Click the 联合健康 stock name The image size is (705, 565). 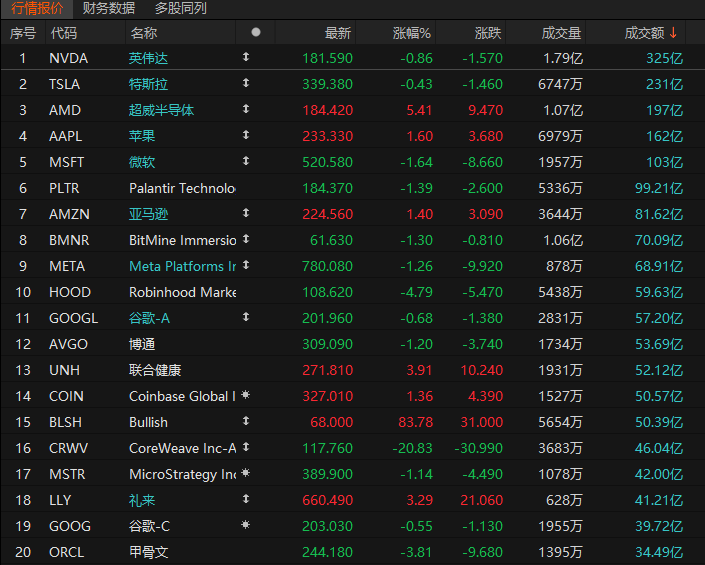(x=155, y=370)
